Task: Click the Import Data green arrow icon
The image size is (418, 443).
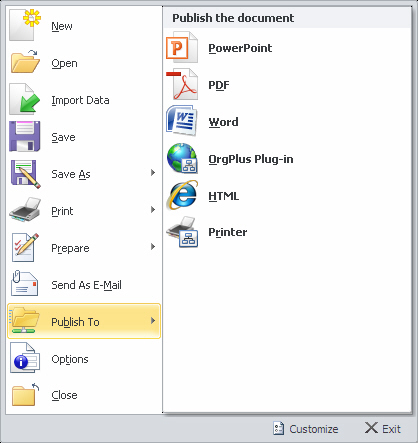Action: (25, 99)
